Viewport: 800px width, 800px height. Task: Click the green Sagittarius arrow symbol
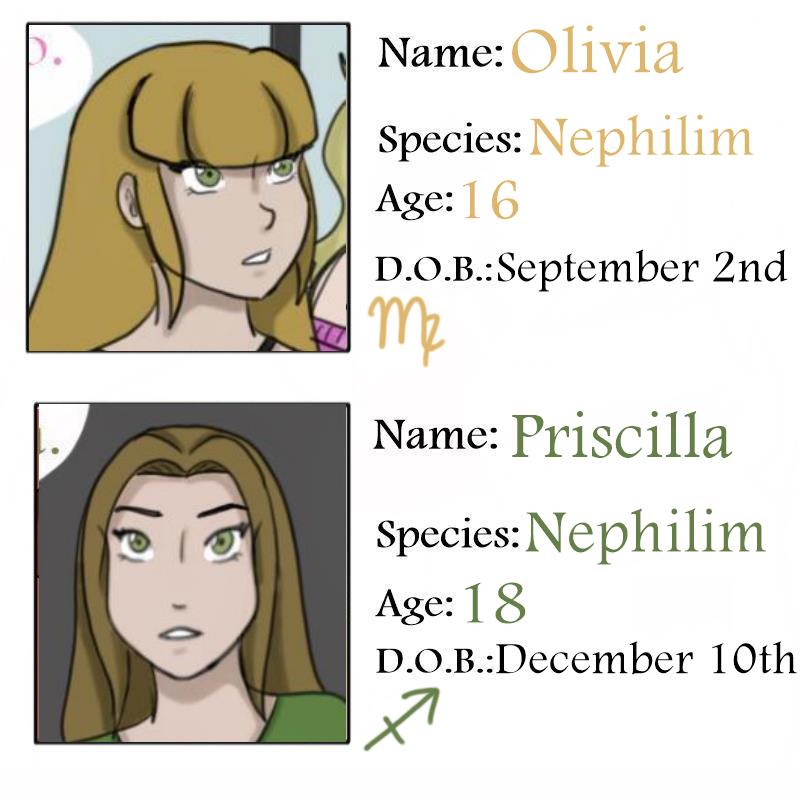tap(402, 718)
